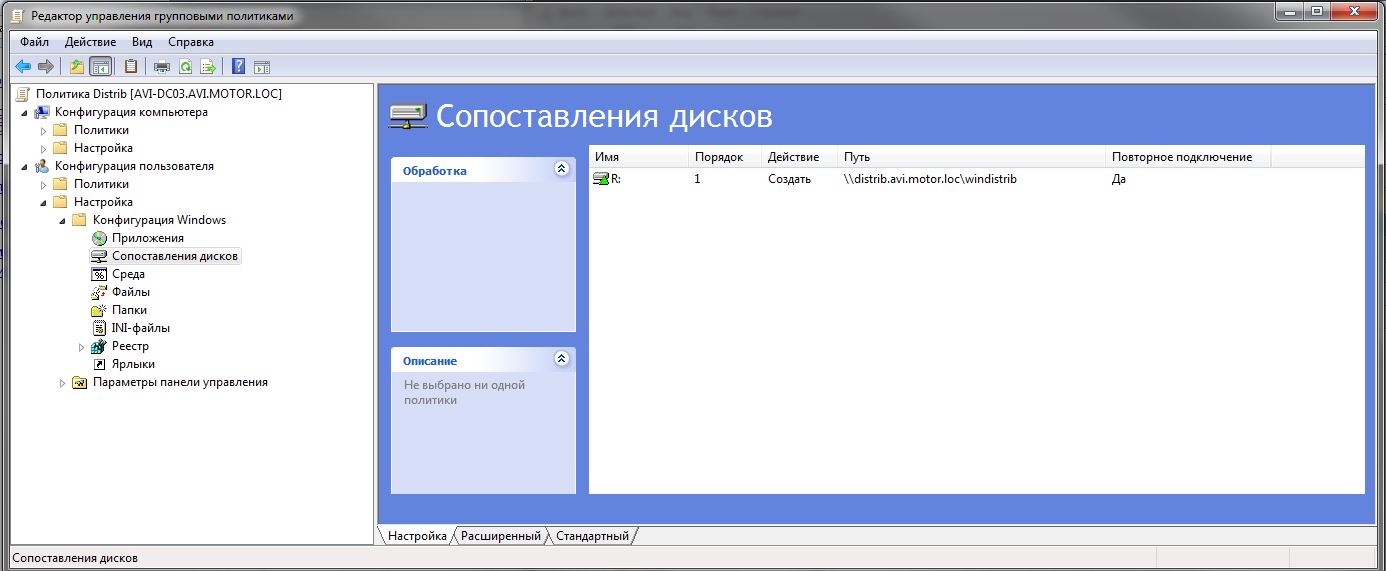Screen dimensions: 1386x571
Task: Click the Сопоставления дисков drive icon in tree
Action: (x=99, y=256)
